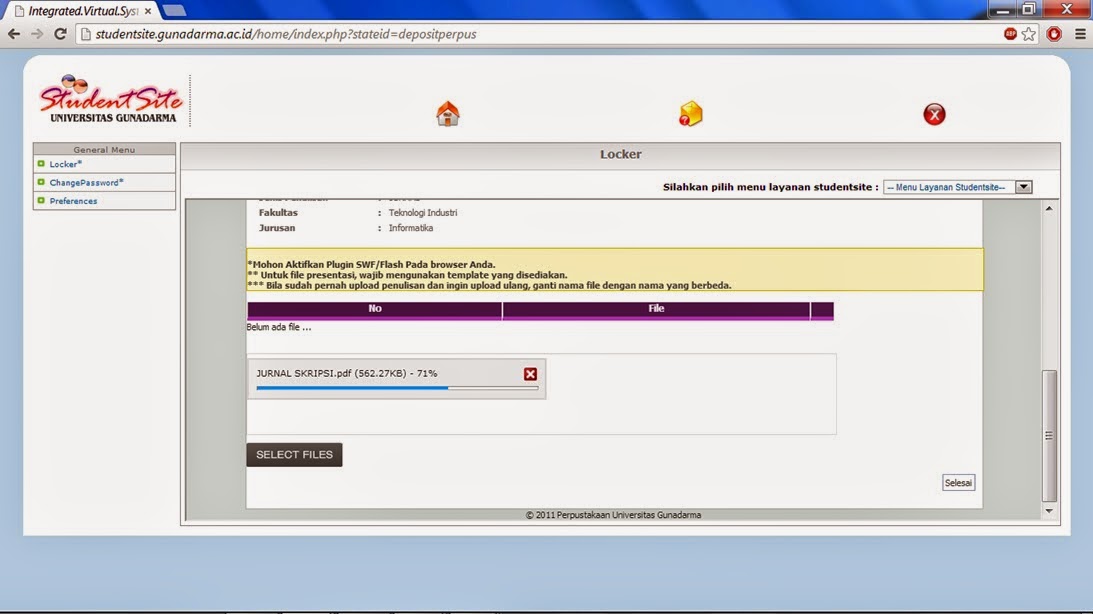Click the 'Informatika' value
The image size is (1093, 614).
411,228
